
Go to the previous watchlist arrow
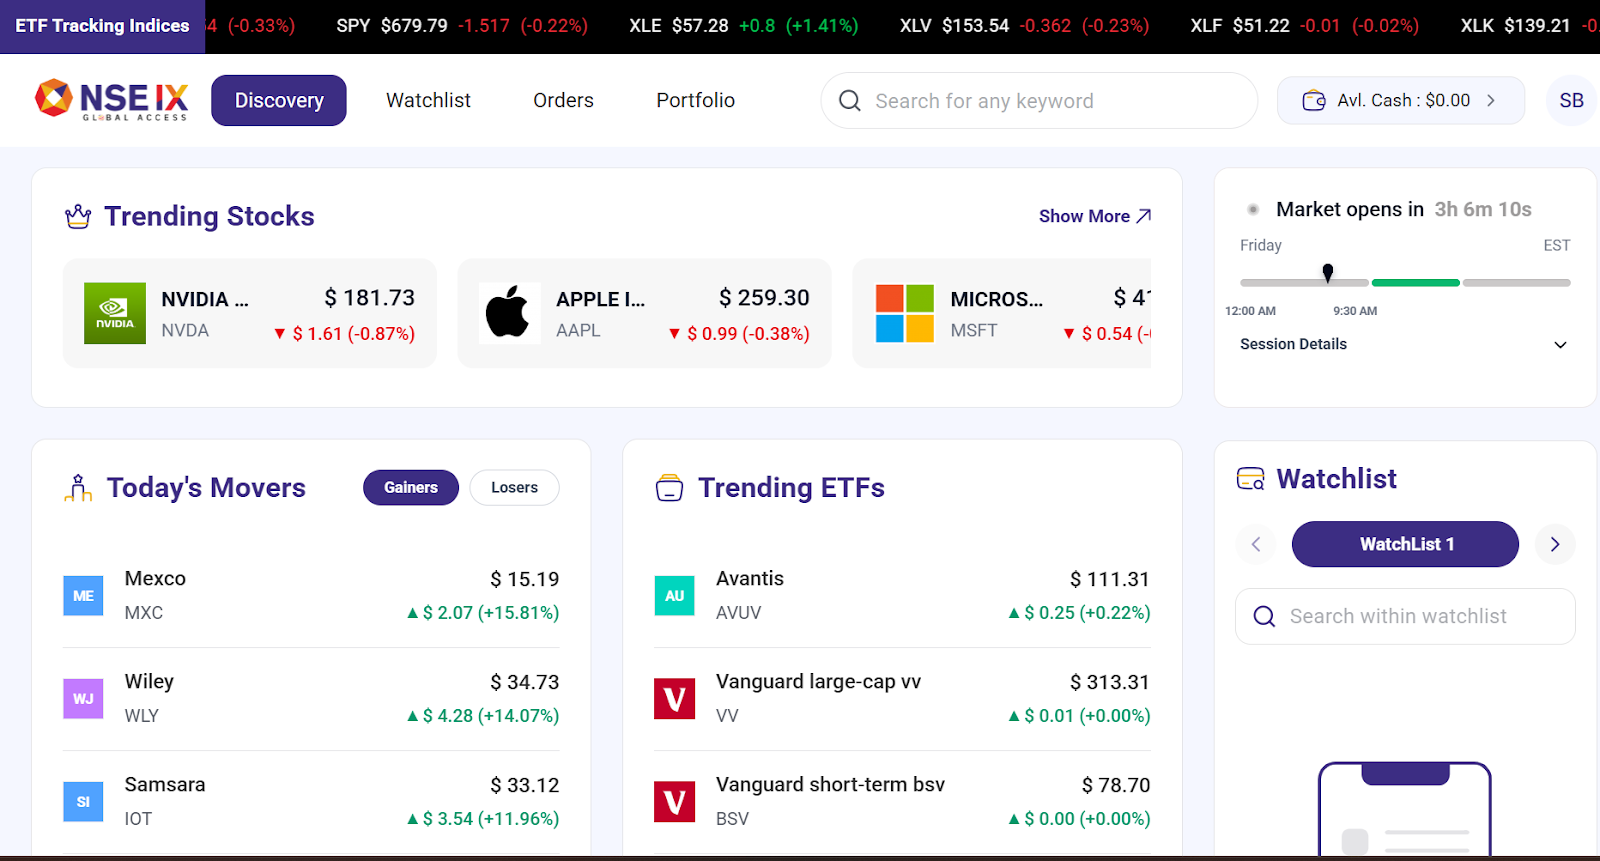(1256, 544)
